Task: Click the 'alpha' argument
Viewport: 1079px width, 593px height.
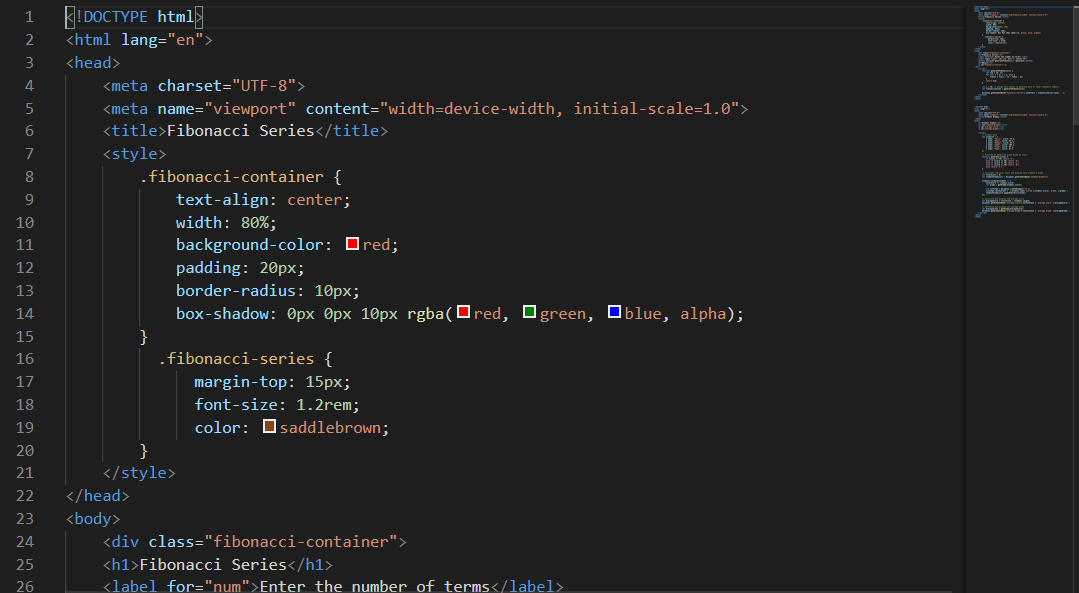Action: pyautogui.click(x=703, y=314)
